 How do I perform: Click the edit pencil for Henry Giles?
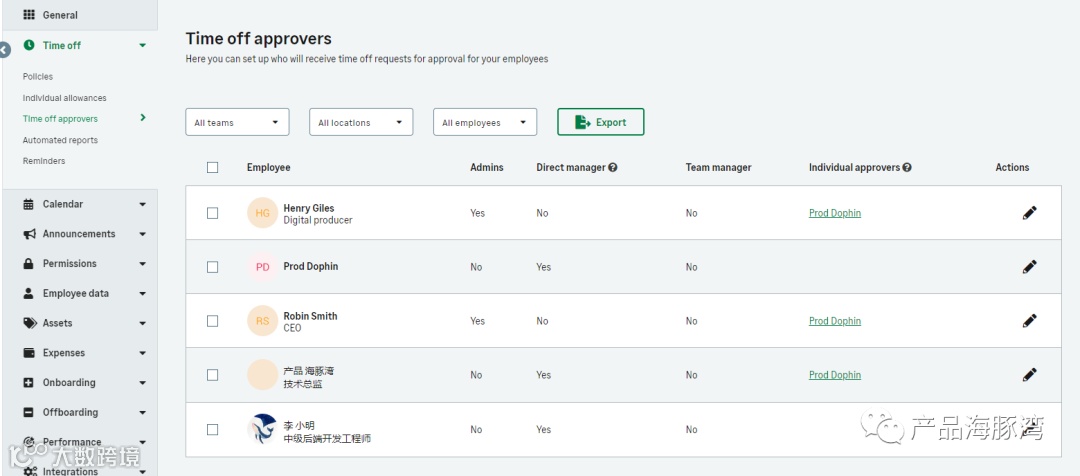(x=1029, y=213)
